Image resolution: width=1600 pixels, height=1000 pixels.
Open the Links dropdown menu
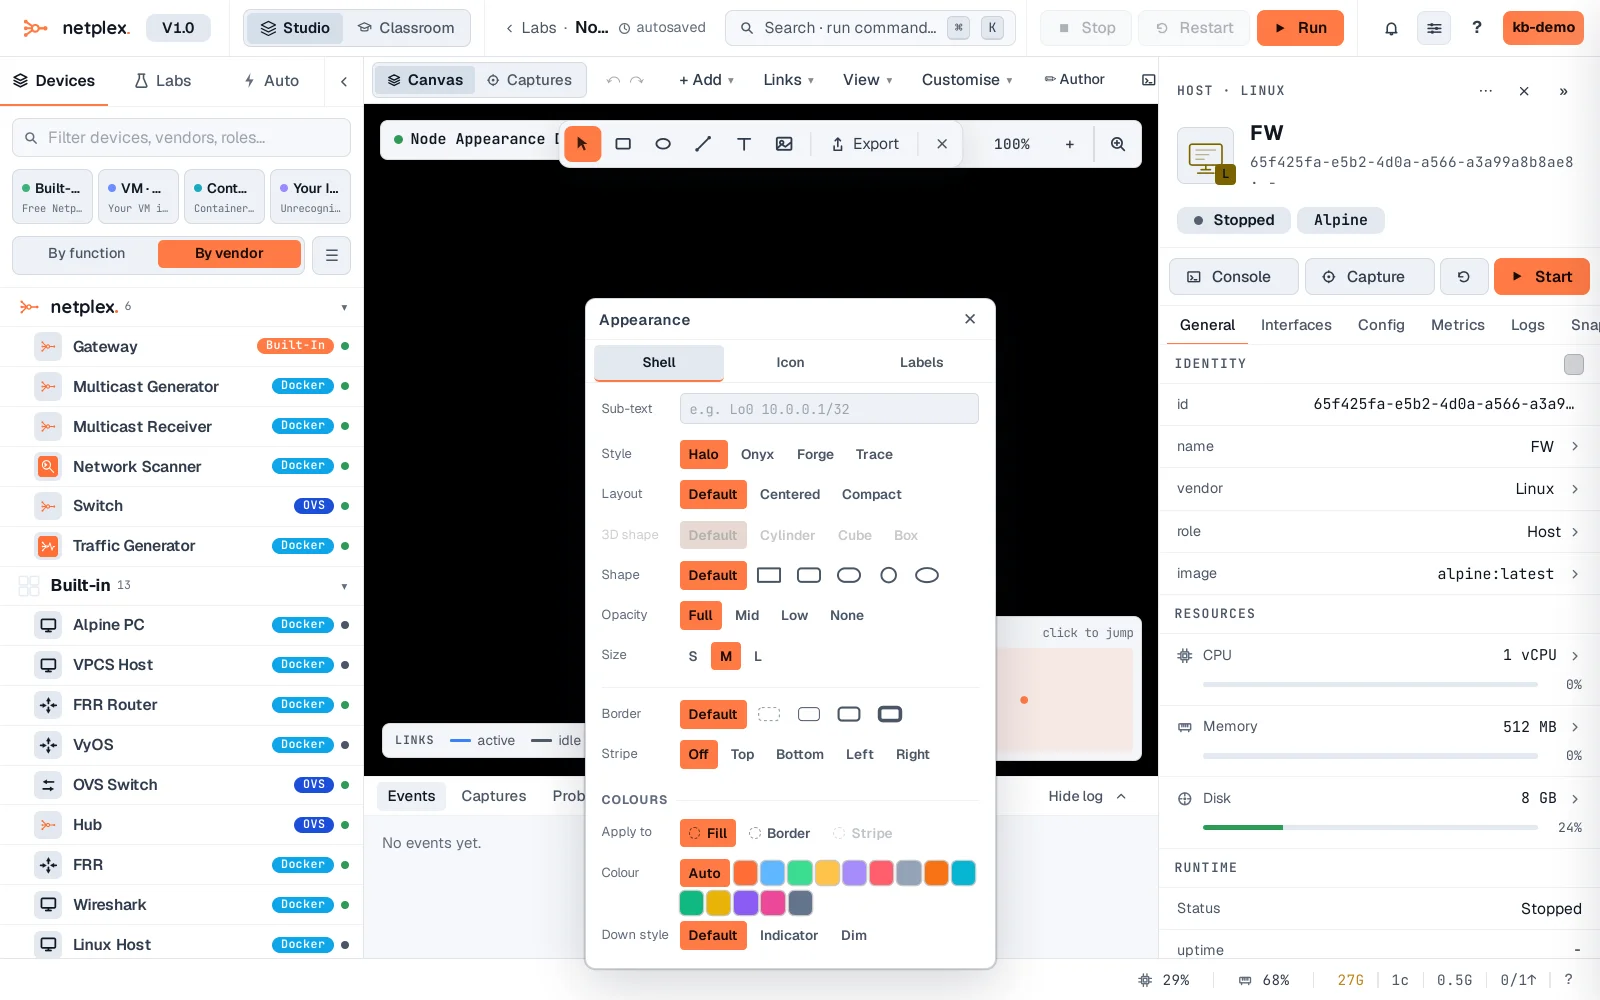coord(788,80)
